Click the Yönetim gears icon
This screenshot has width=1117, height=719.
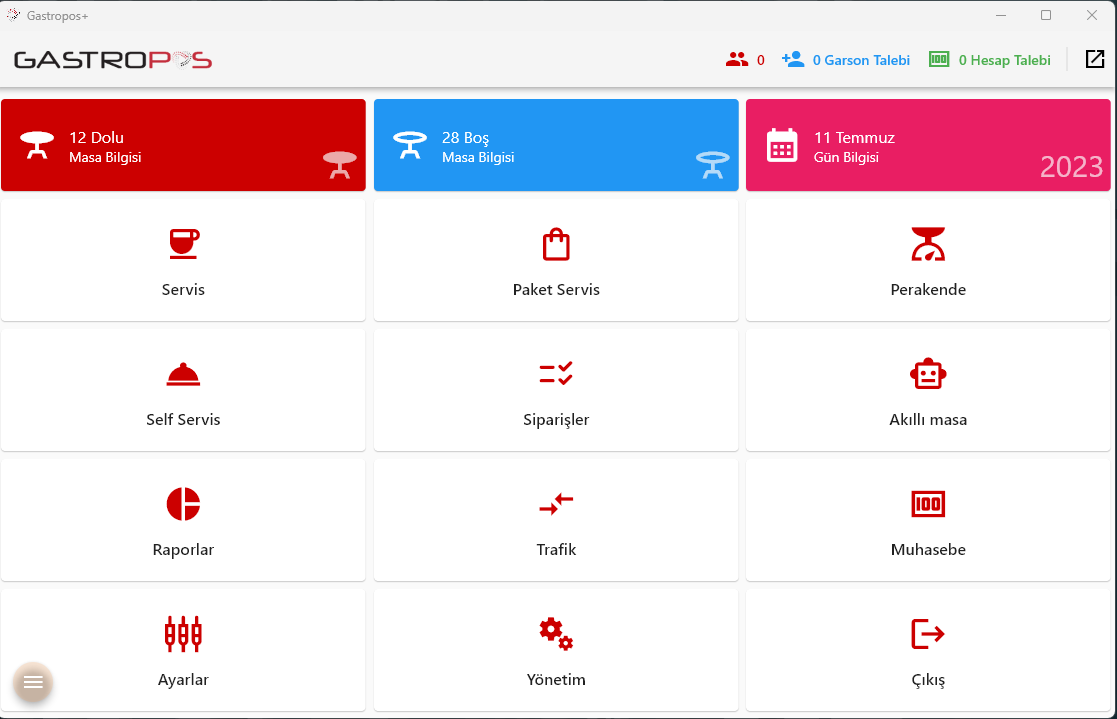pyautogui.click(x=556, y=634)
